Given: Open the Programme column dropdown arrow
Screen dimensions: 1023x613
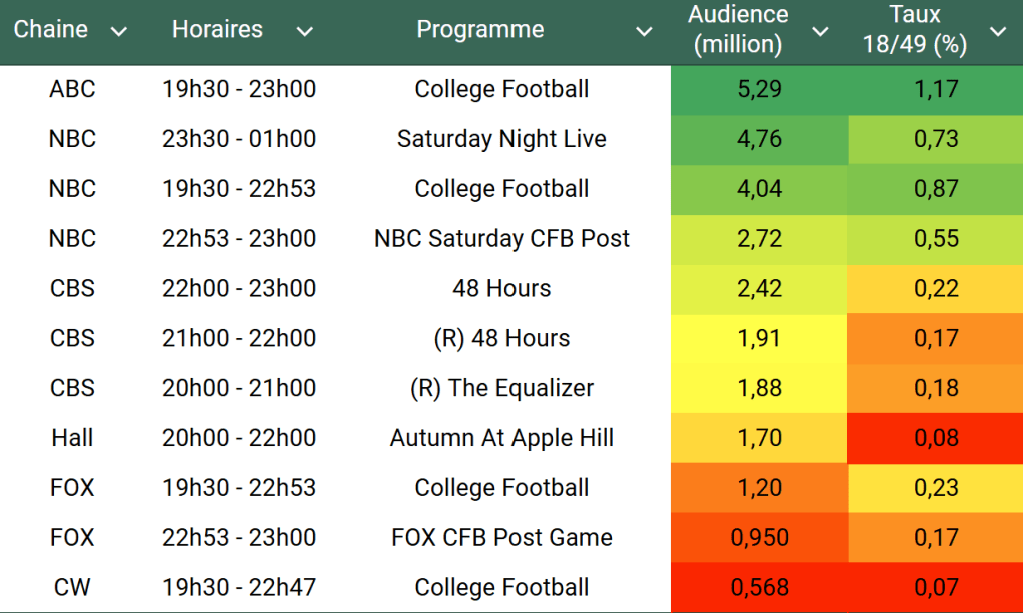Looking at the screenshot, I should pos(642,32).
